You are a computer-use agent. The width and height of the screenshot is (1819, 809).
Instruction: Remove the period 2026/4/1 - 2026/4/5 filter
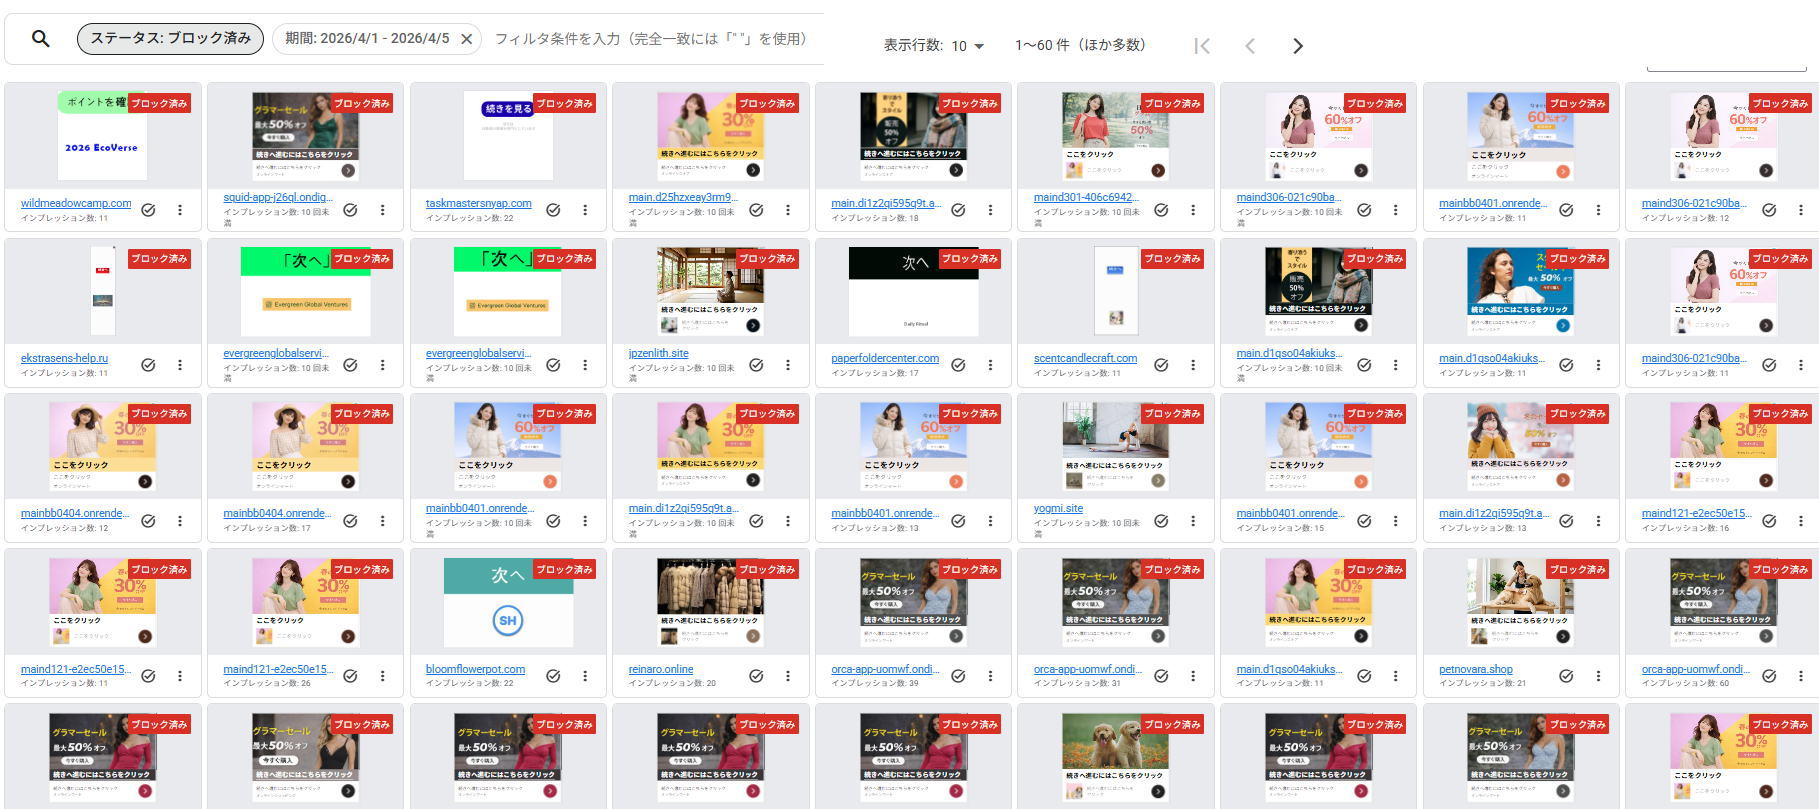tap(466, 39)
